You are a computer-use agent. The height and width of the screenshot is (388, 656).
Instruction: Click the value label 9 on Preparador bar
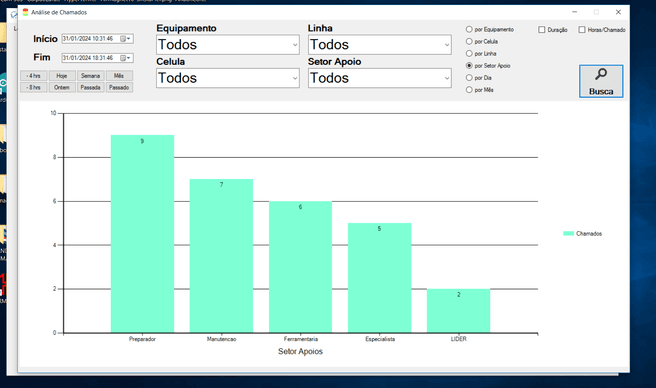pos(142,141)
